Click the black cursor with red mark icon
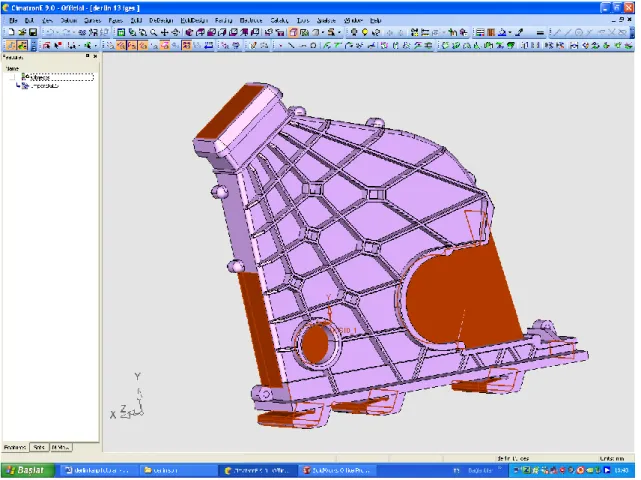Screen dimensions: 641x480 tap(58, 45)
